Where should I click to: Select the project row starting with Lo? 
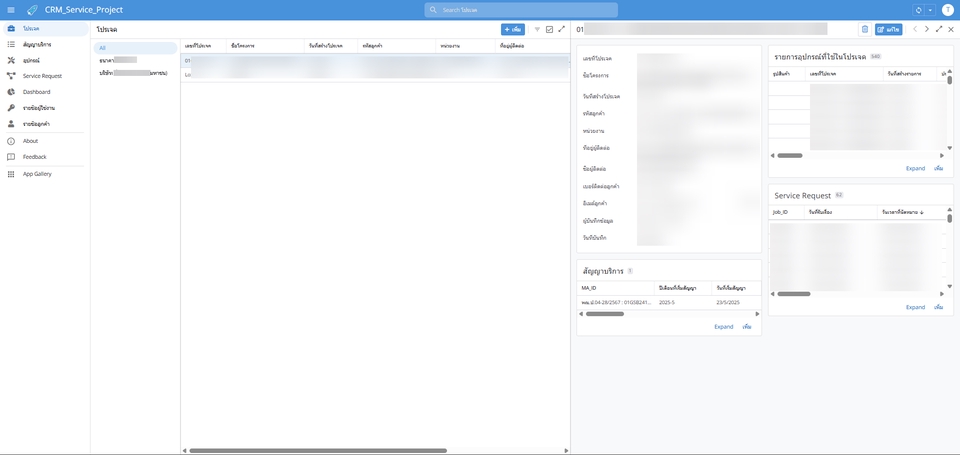pyautogui.click(x=375, y=74)
